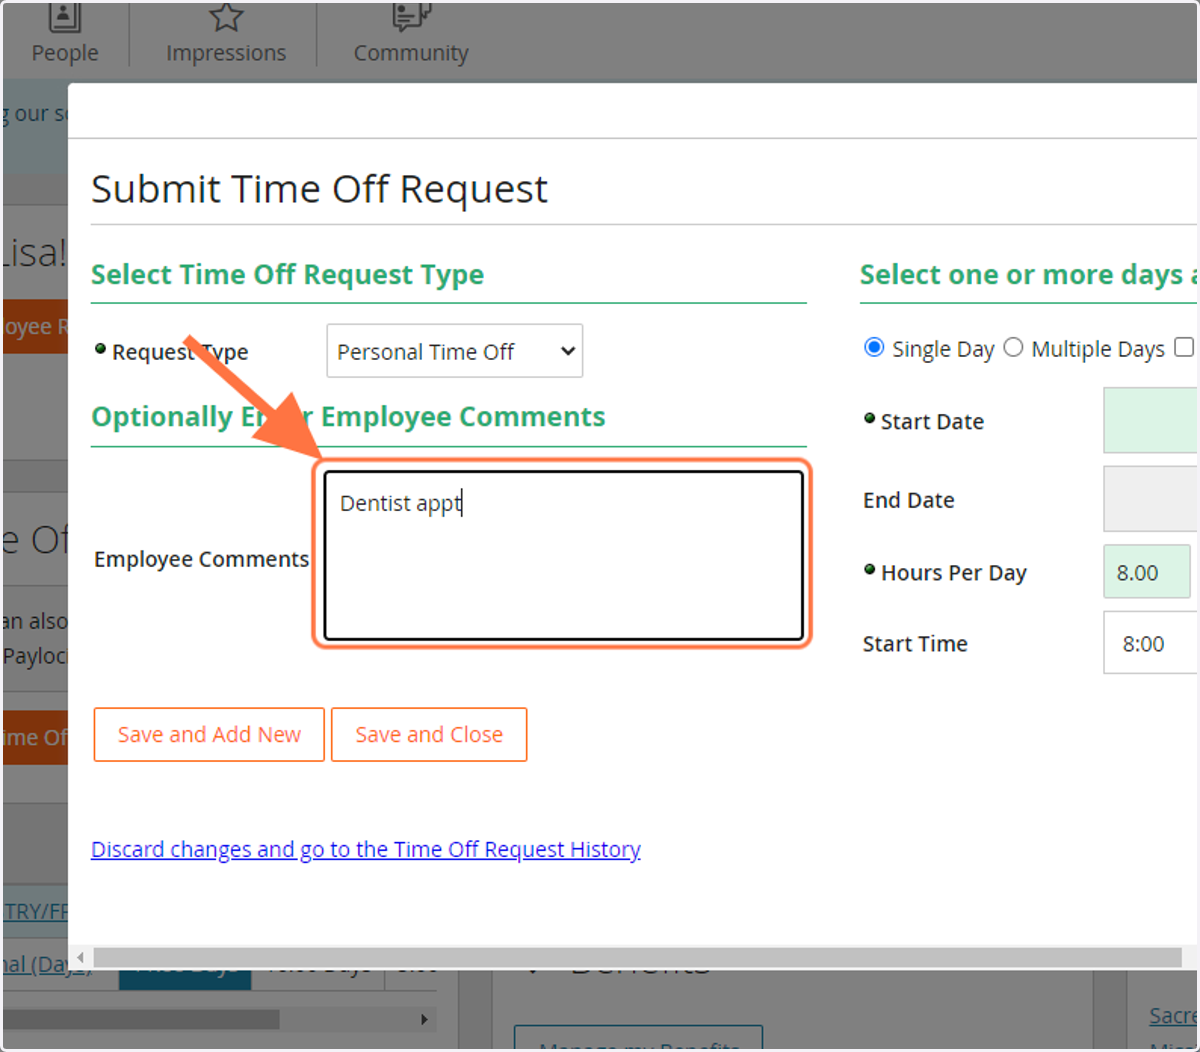The width and height of the screenshot is (1200, 1052).
Task: Open the Impressions star icon
Action: click(x=226, y=17)
